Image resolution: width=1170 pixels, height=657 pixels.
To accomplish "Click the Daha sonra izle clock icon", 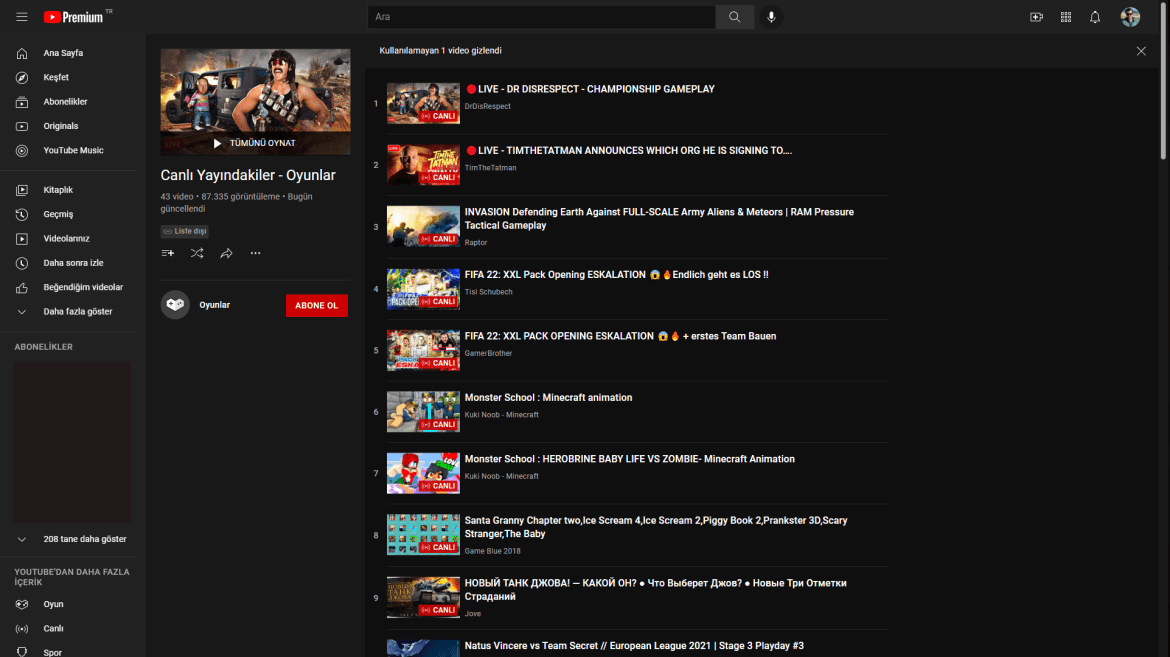I will click(x=22, y=263).
